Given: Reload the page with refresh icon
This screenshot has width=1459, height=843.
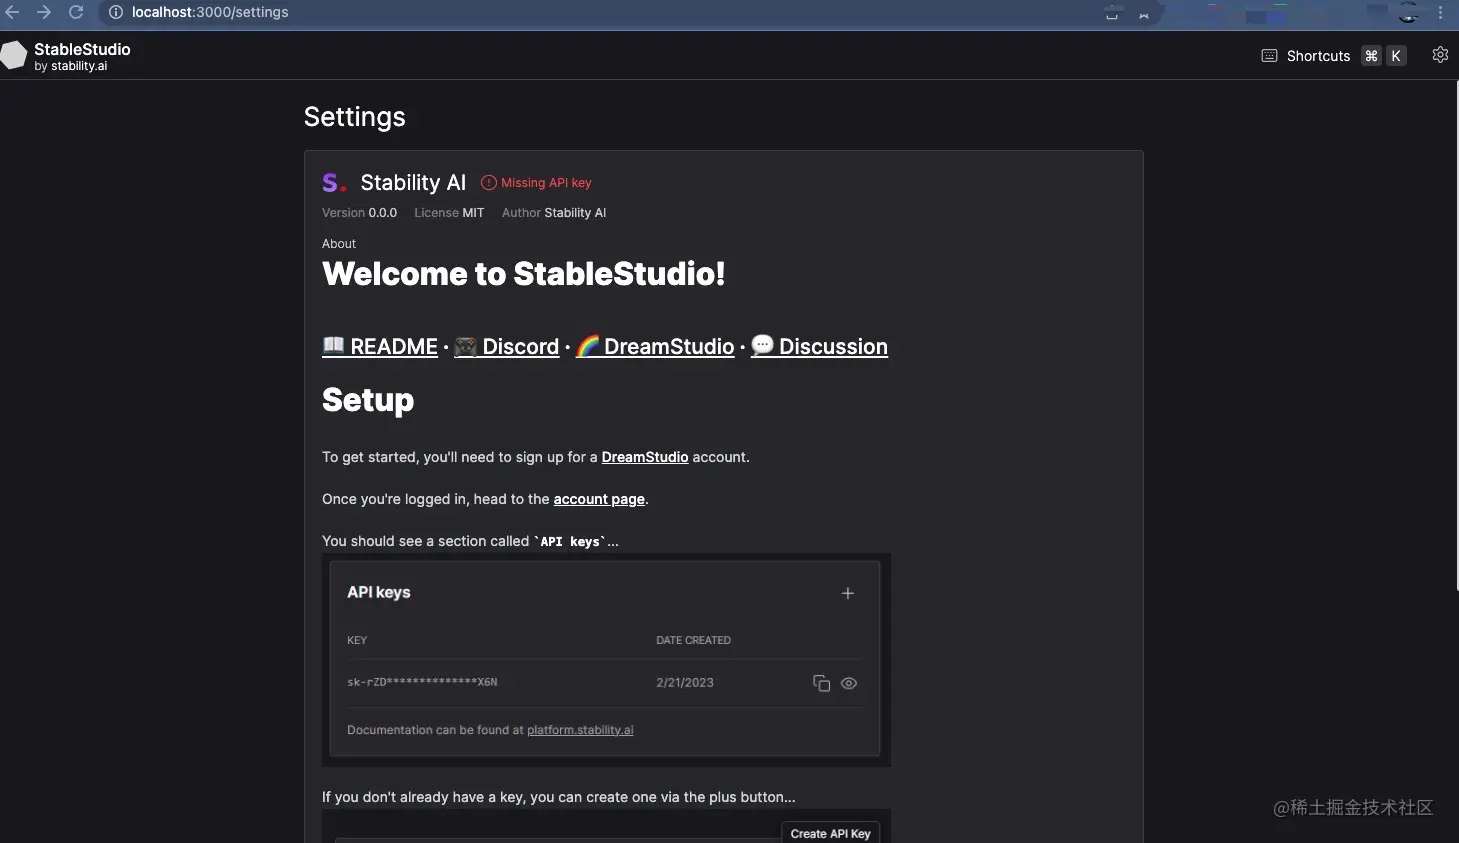Looking at the screenshot, I should [x=76, y=12].
